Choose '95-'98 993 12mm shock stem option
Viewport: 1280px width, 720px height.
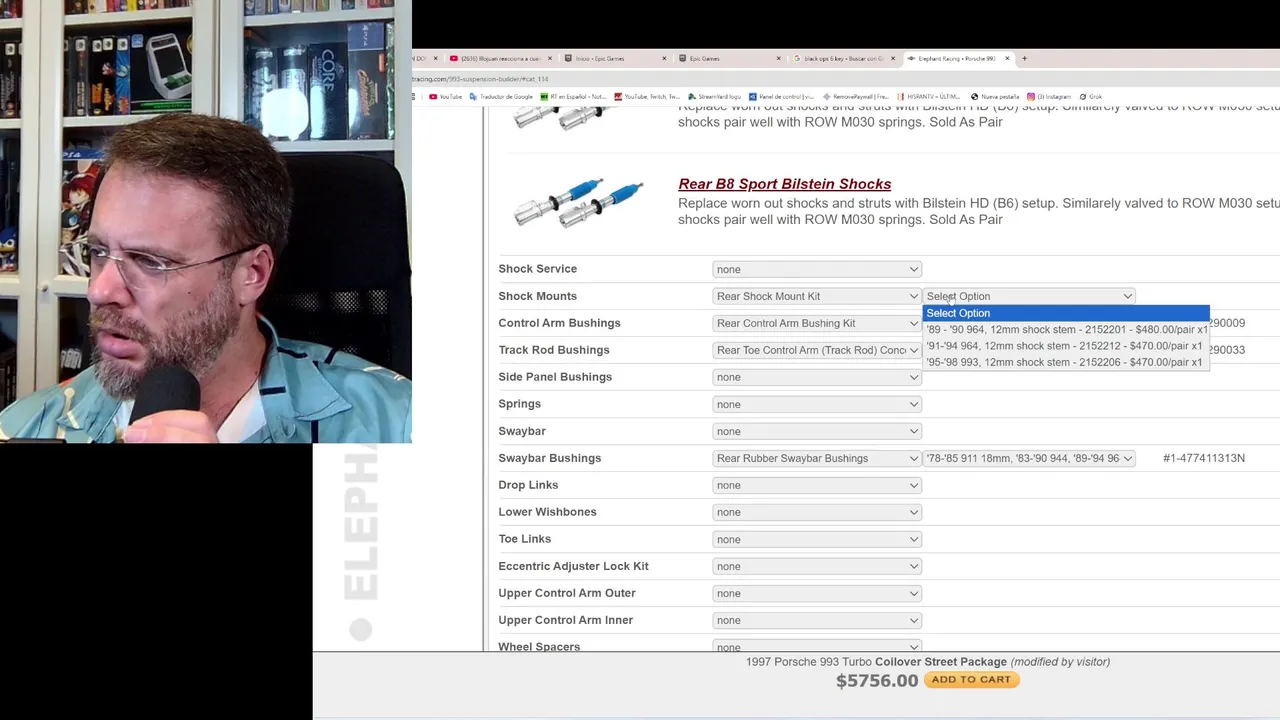coord(1066,362)
